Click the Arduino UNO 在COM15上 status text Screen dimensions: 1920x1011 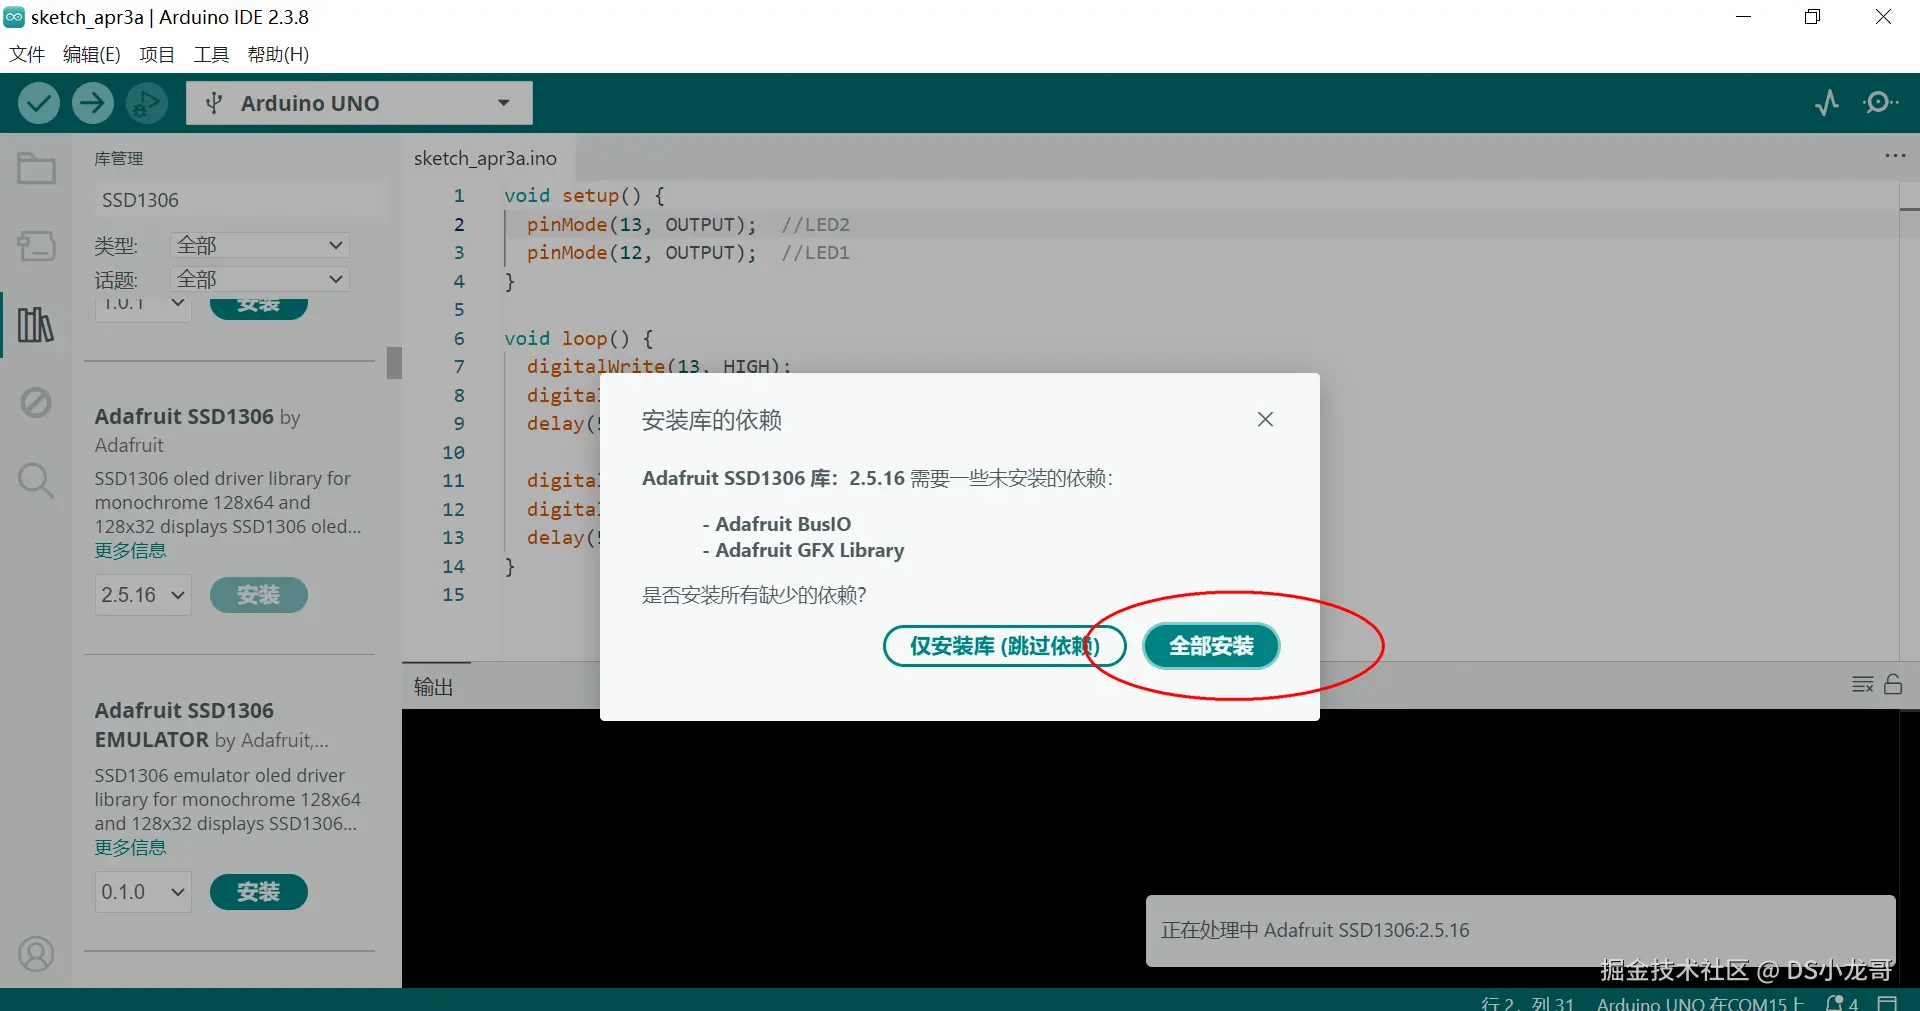[1701, 1003]
